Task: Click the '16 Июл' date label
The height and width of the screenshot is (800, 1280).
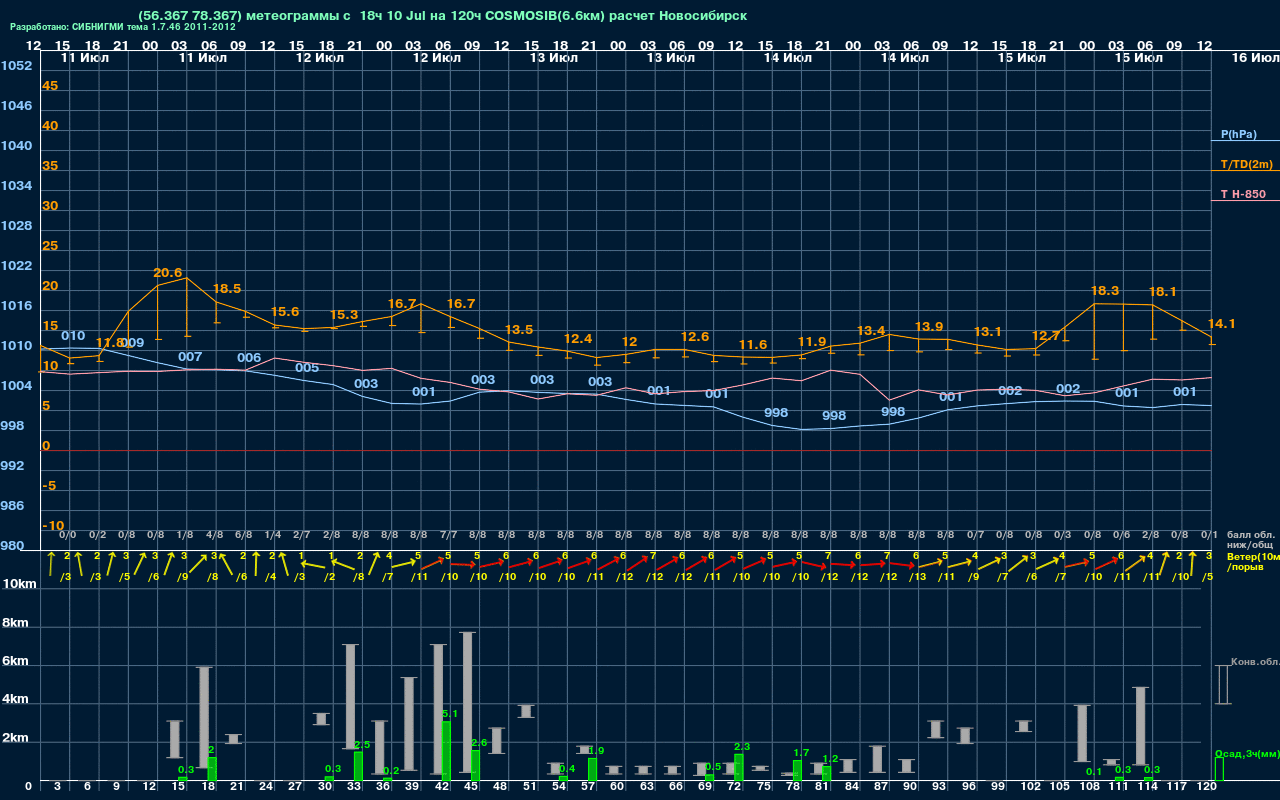Action: (x=1254, y=58)
